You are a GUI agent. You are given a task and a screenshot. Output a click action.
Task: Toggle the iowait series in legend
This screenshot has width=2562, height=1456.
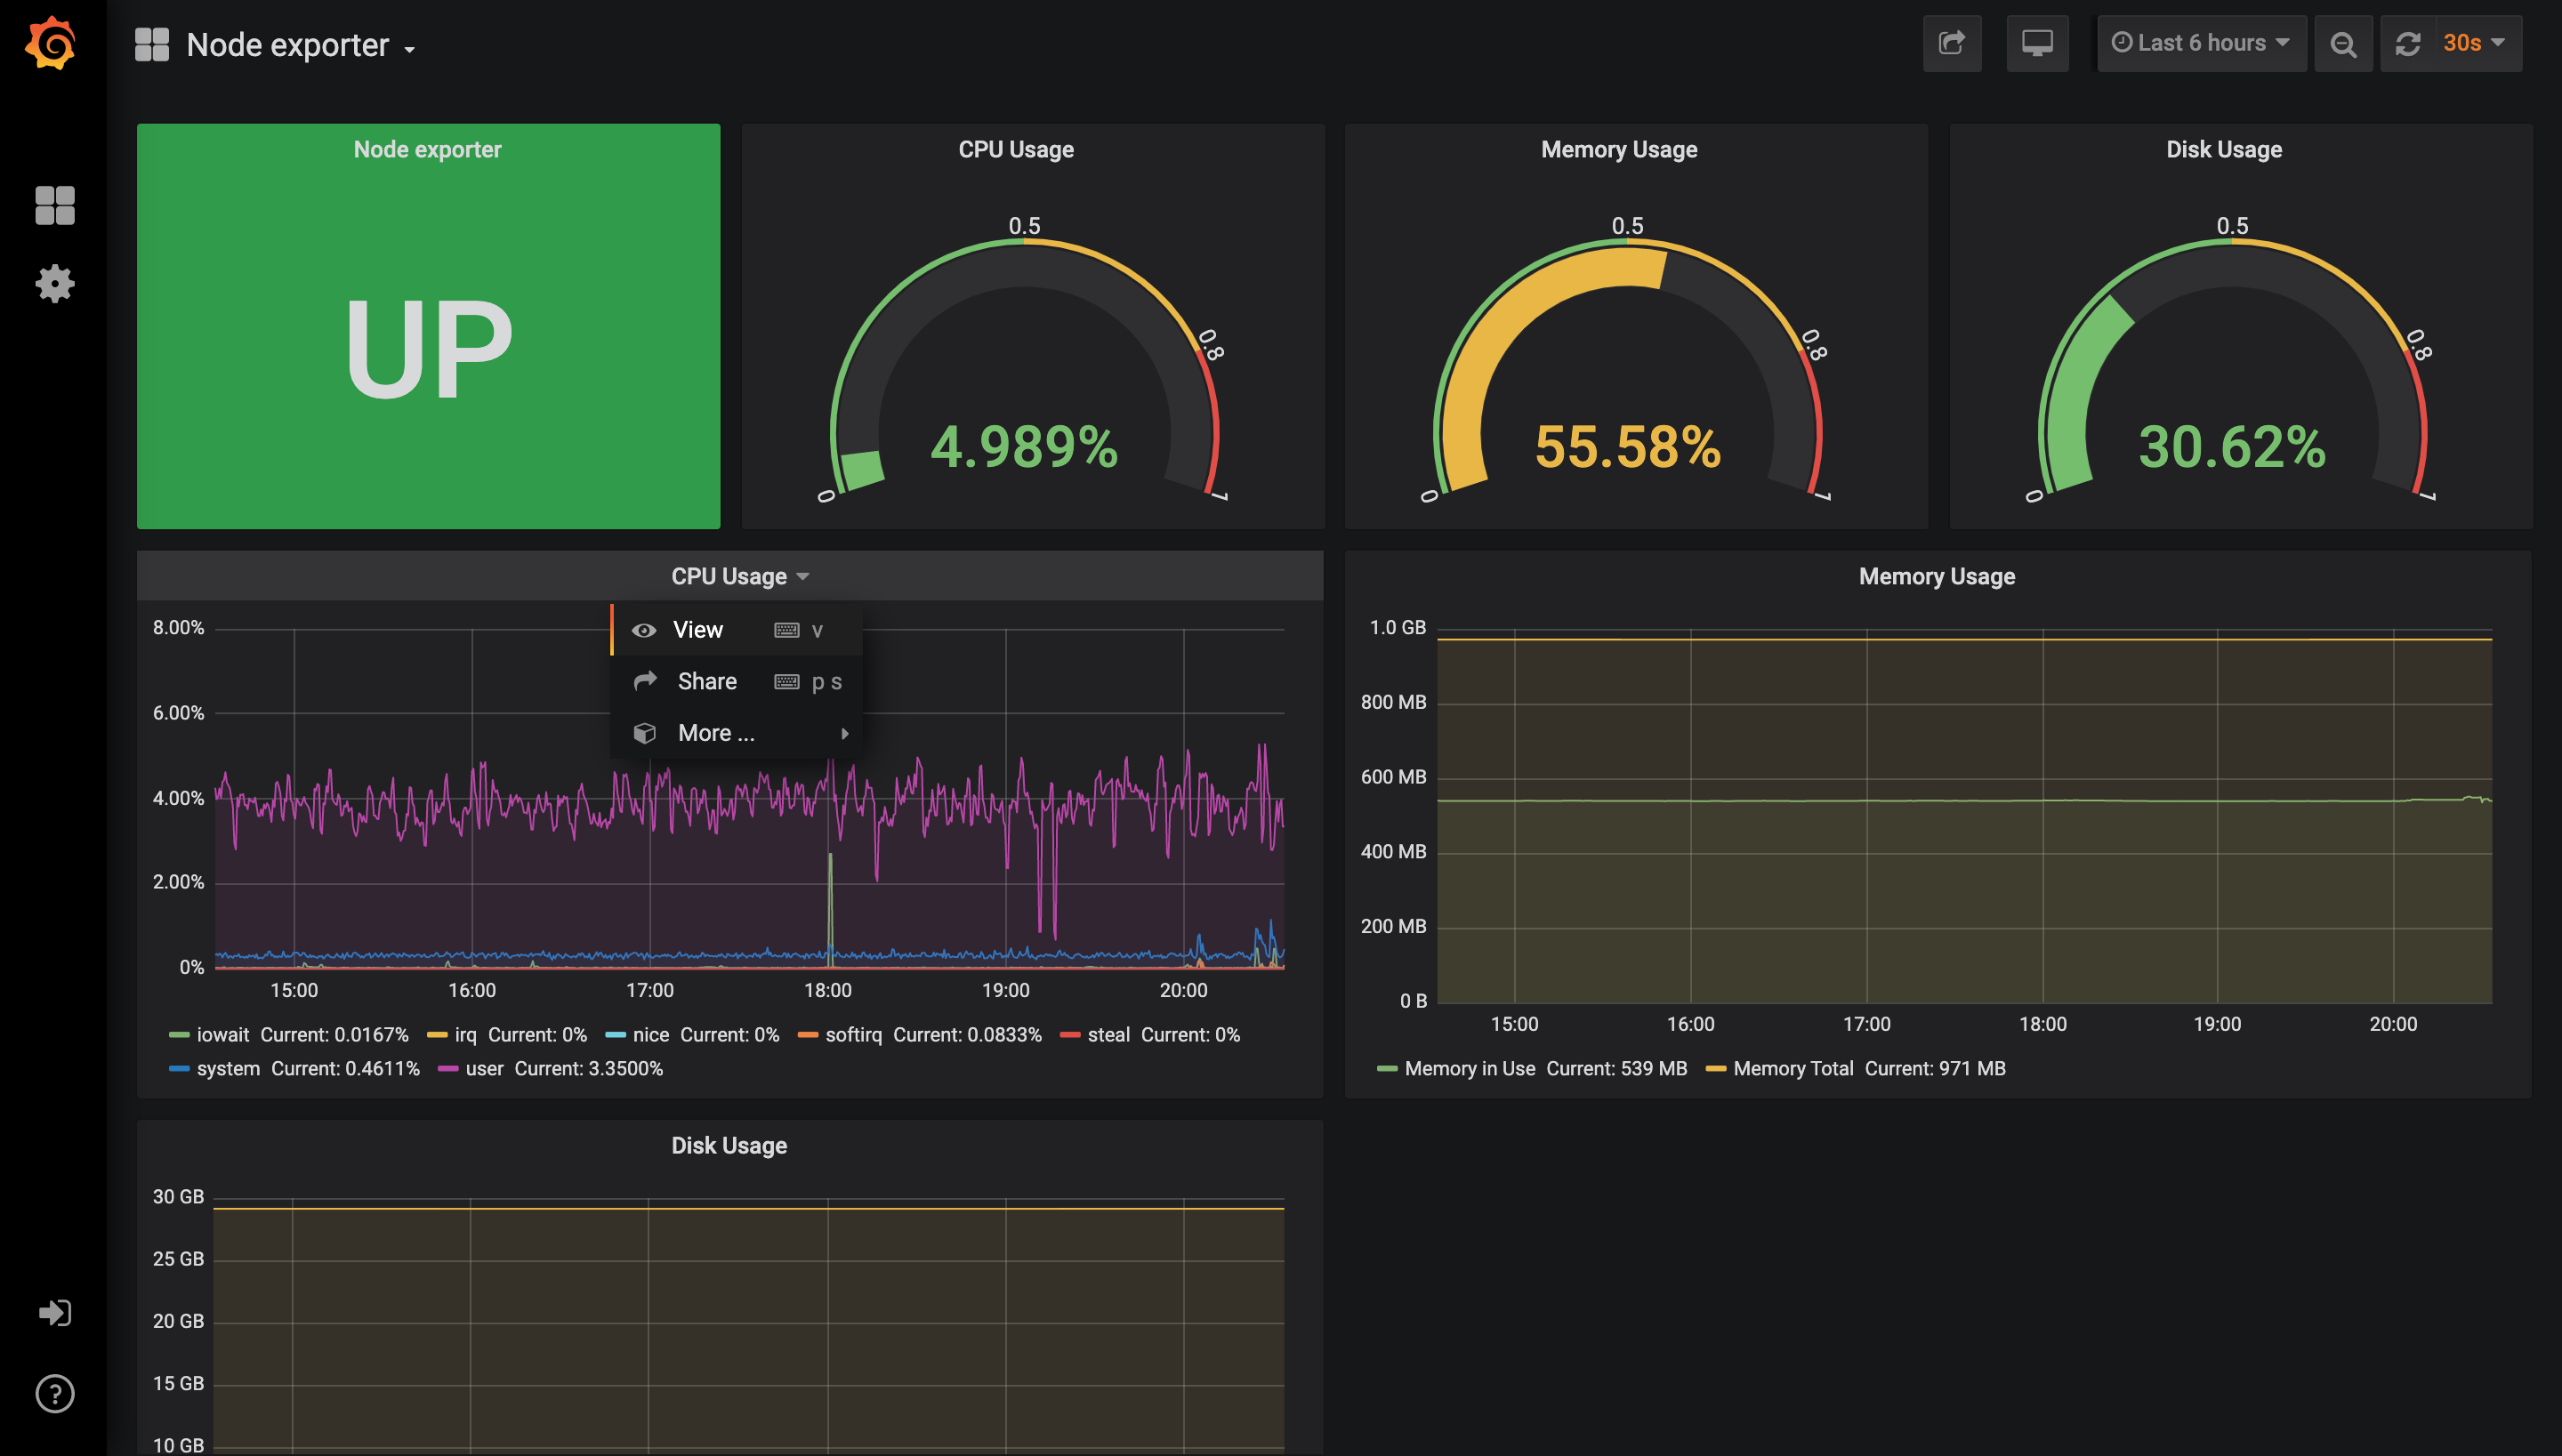pyautogui.click(x=223, y=1034)
